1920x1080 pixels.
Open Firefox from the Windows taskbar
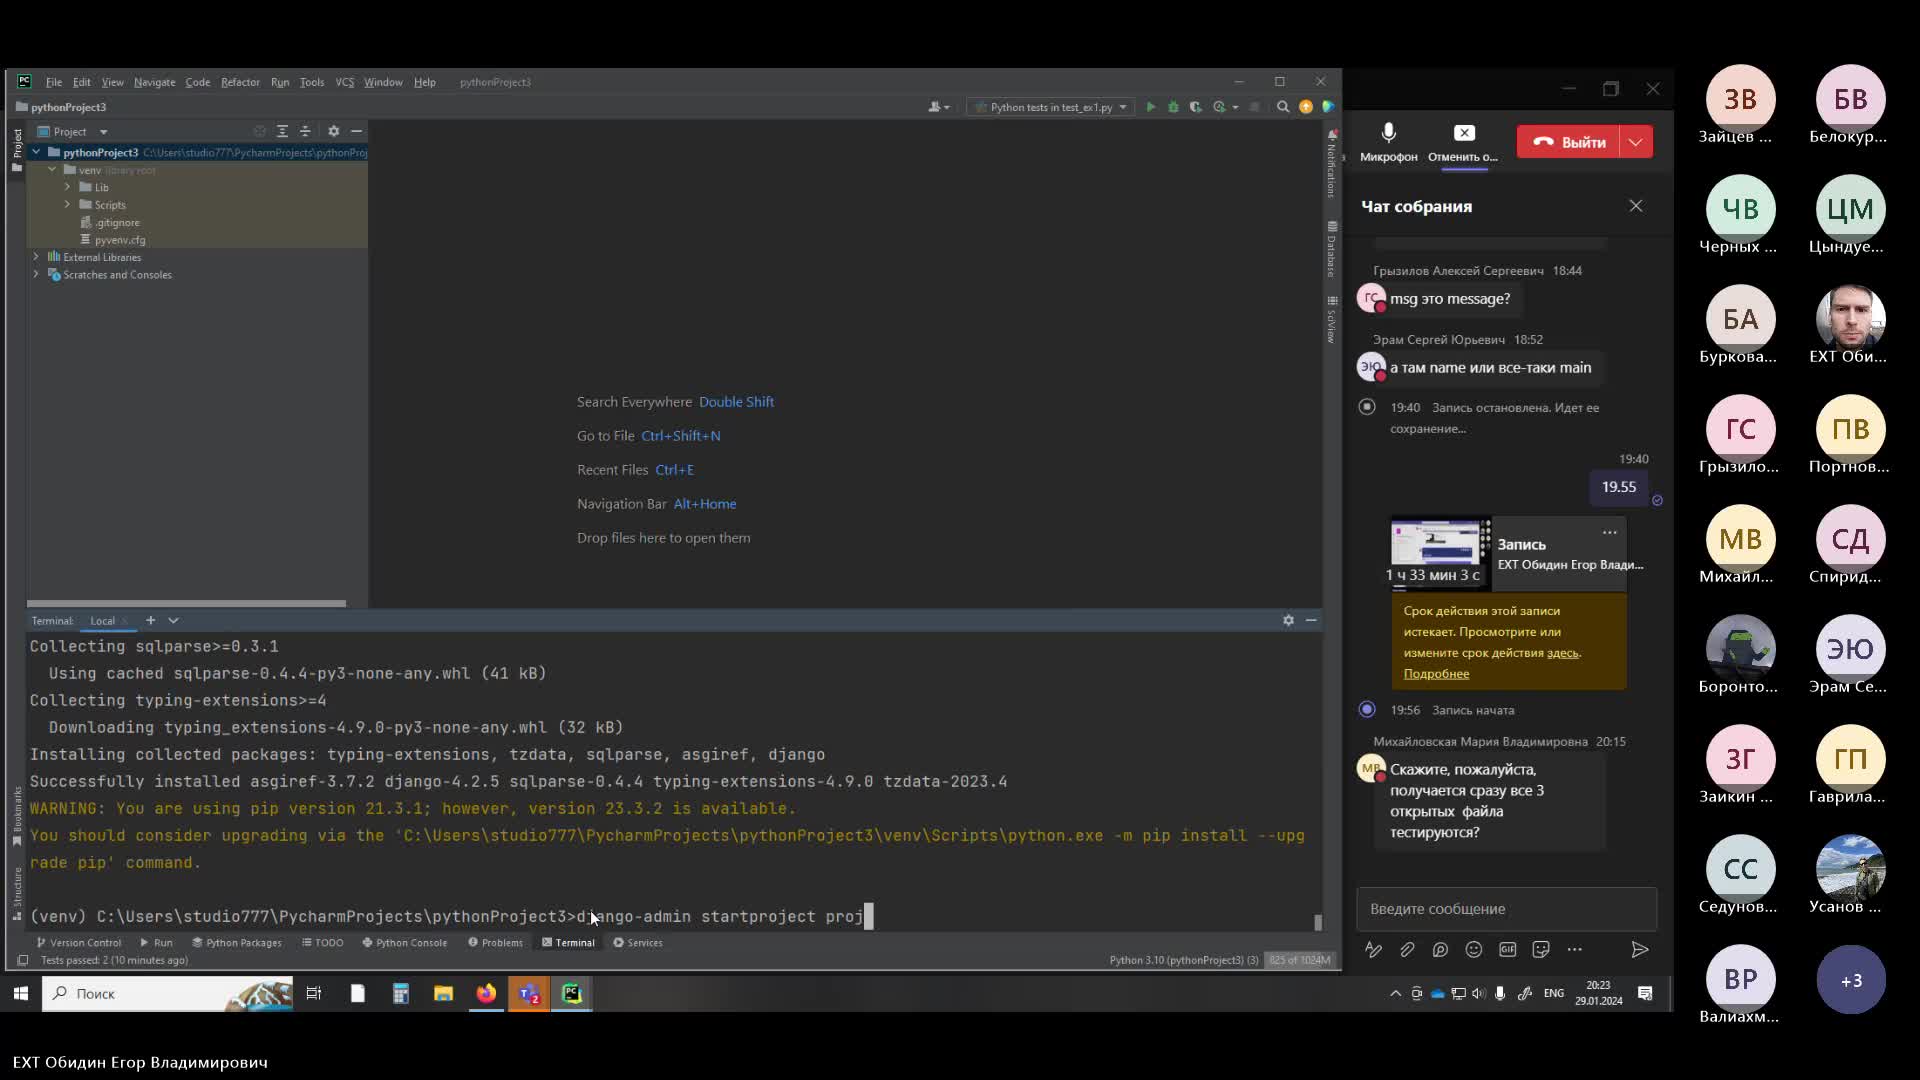pos(486,993)
